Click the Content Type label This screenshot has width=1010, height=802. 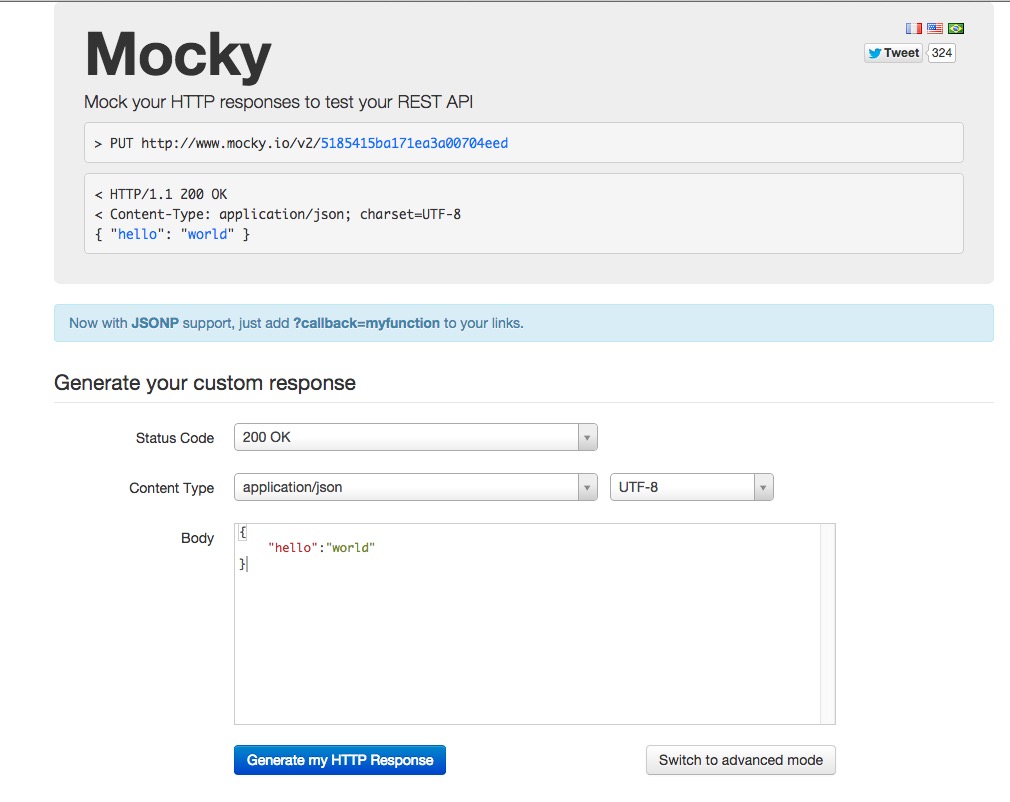click(x=171, y=488)
